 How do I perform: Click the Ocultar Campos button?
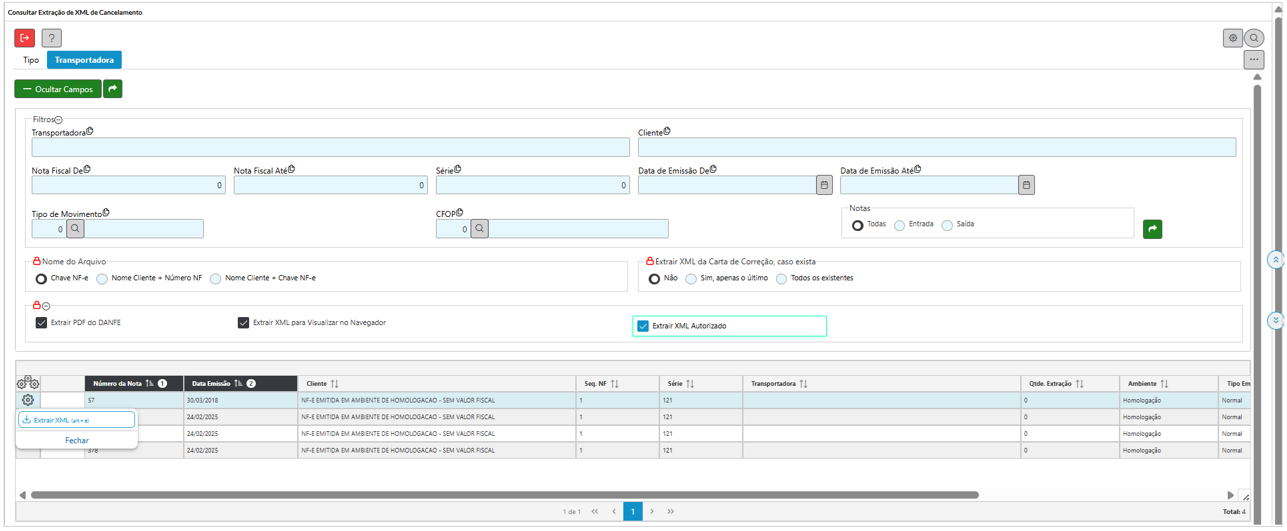[58, 89]
